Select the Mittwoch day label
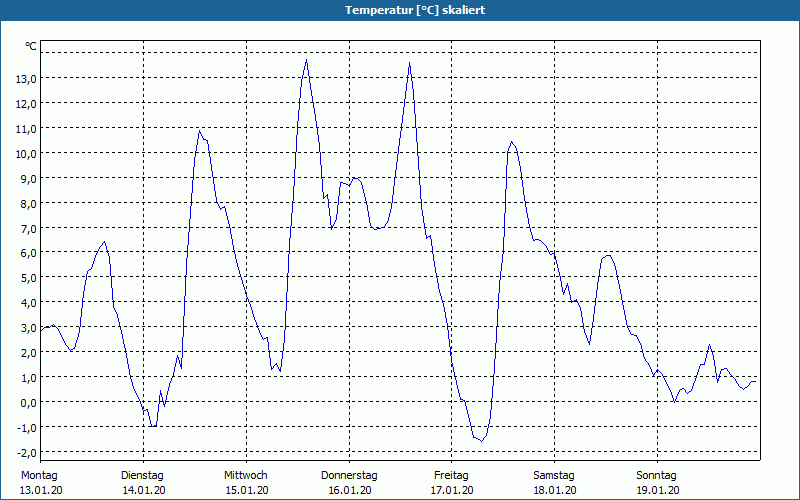 [x=246, y=476]
